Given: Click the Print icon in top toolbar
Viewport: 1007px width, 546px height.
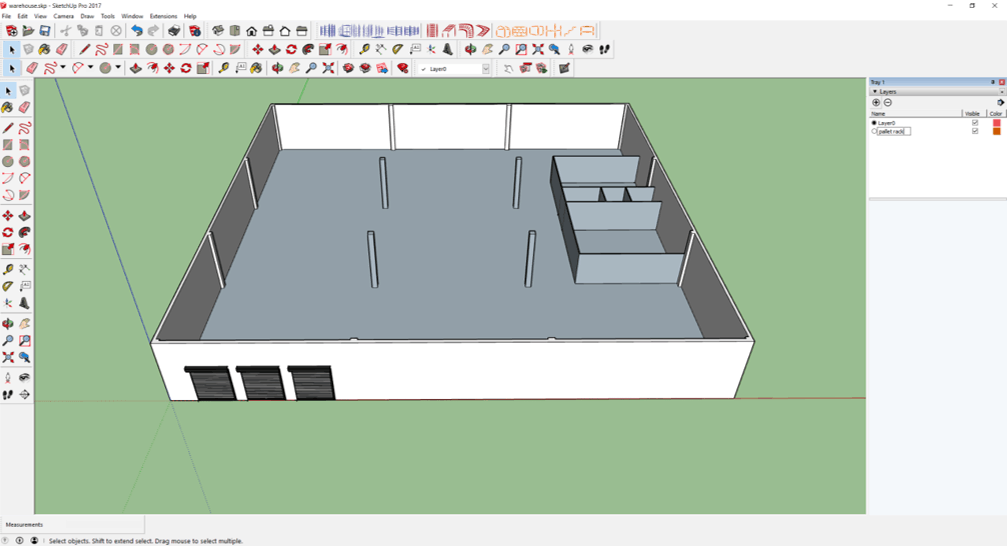Looking at the screenshot, I should 174,31.
